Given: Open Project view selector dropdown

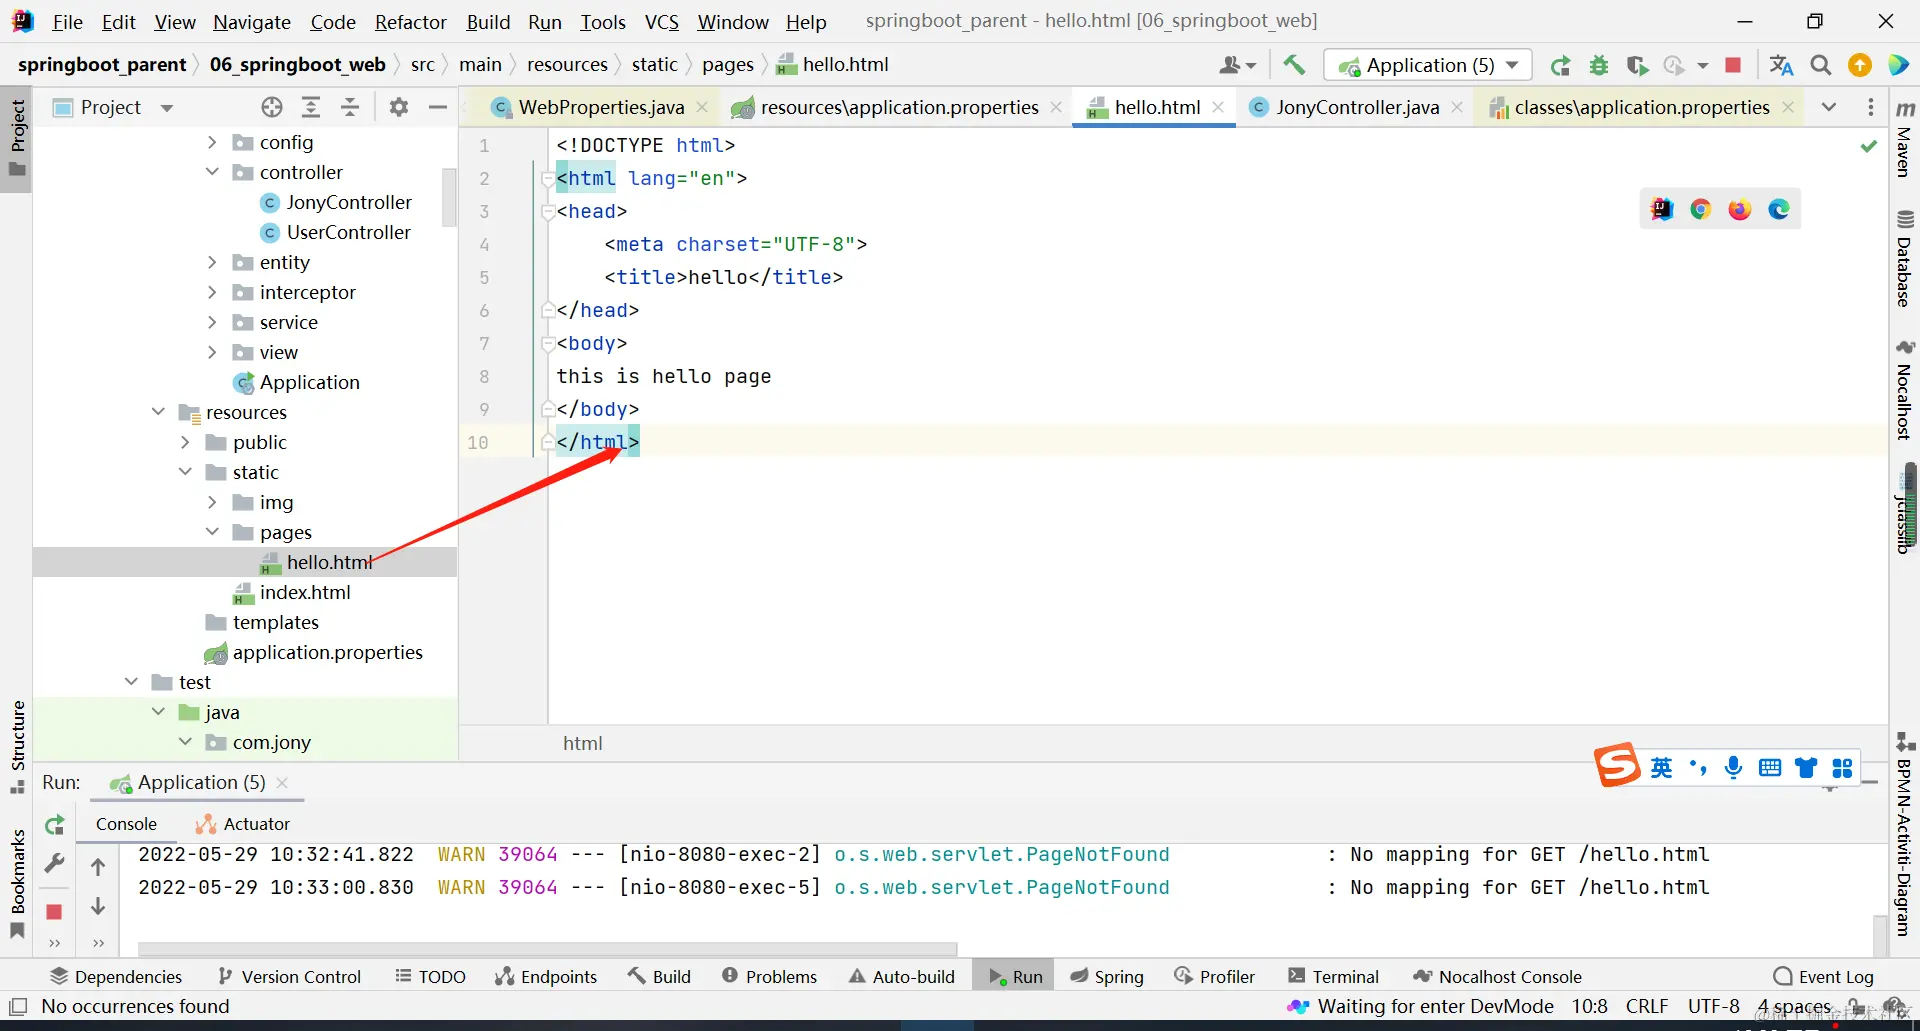Looking at the screenshot, I should pyautogui.click(x=167, y=108).
